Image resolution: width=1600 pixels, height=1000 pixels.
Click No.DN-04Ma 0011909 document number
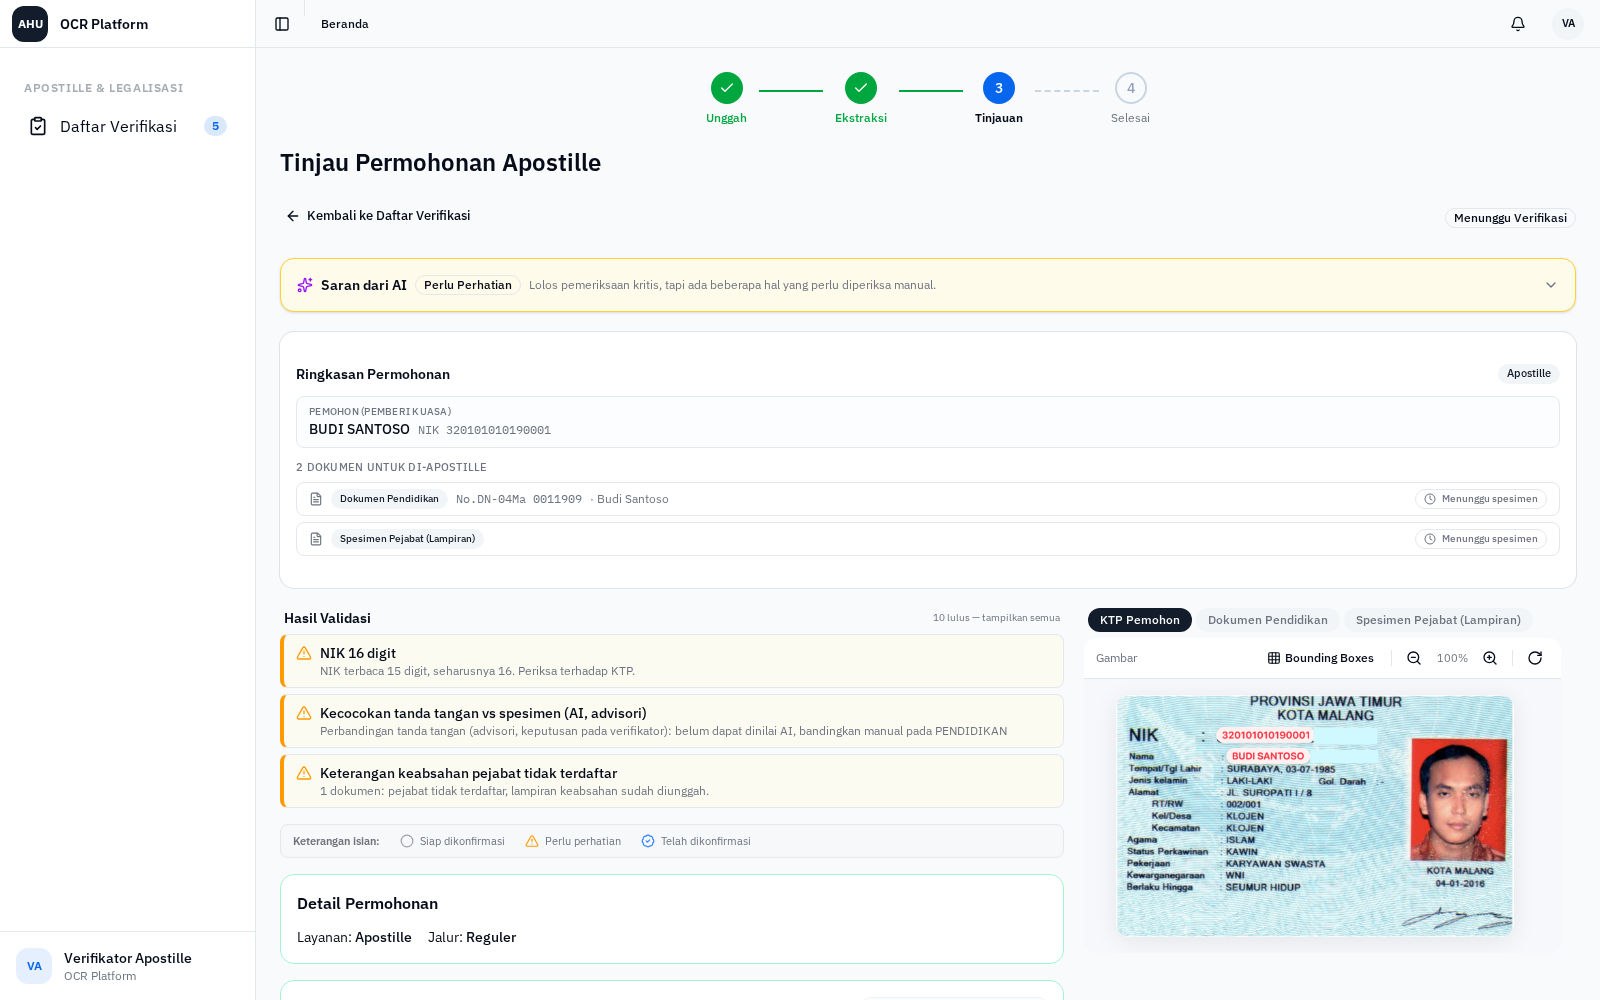pos(519,499)
